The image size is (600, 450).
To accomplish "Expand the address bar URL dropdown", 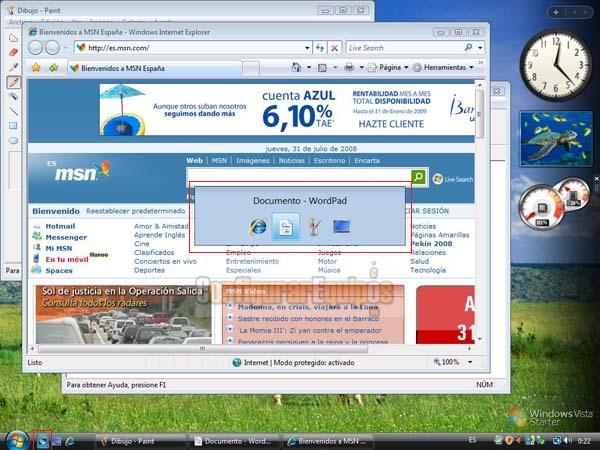I will tap(307, 48).
